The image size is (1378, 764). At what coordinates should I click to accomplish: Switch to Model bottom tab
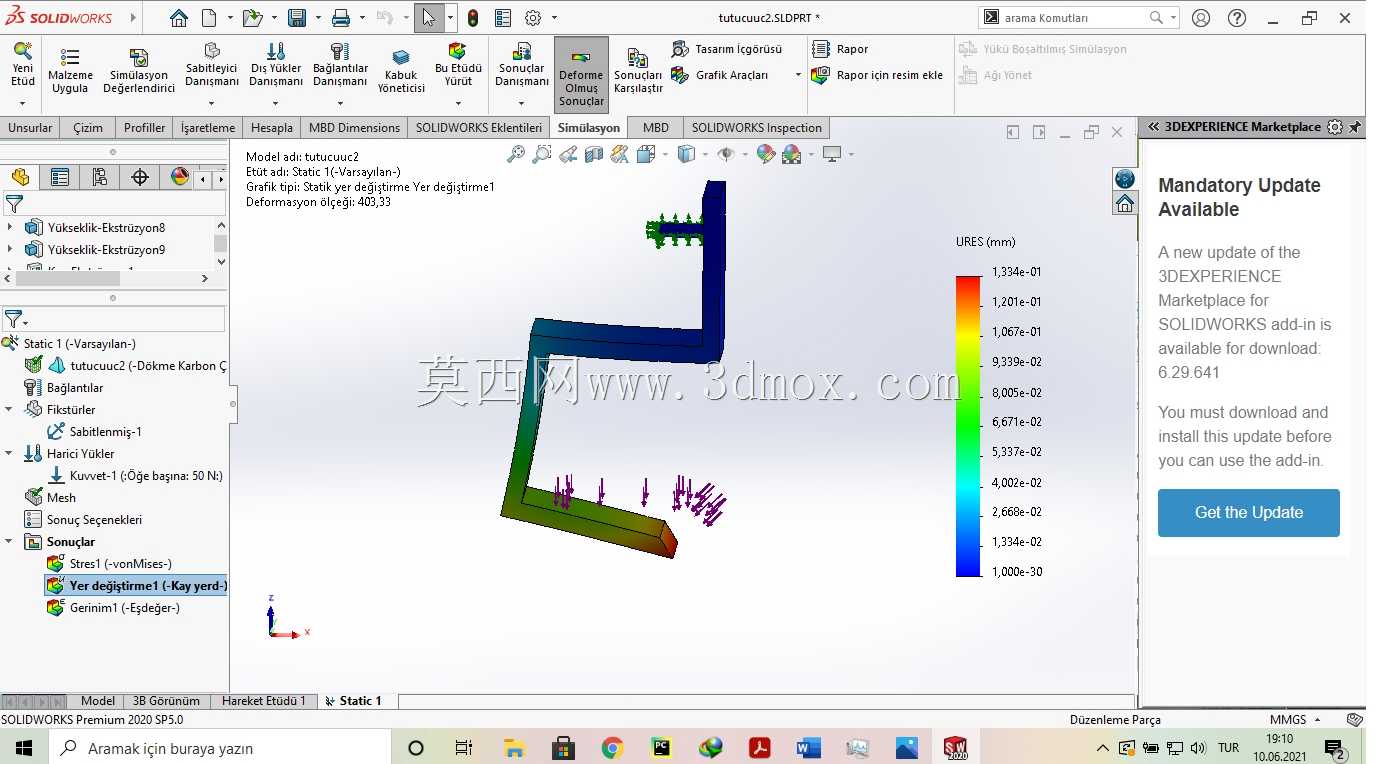pyautogui.click(x=98, y=701)
